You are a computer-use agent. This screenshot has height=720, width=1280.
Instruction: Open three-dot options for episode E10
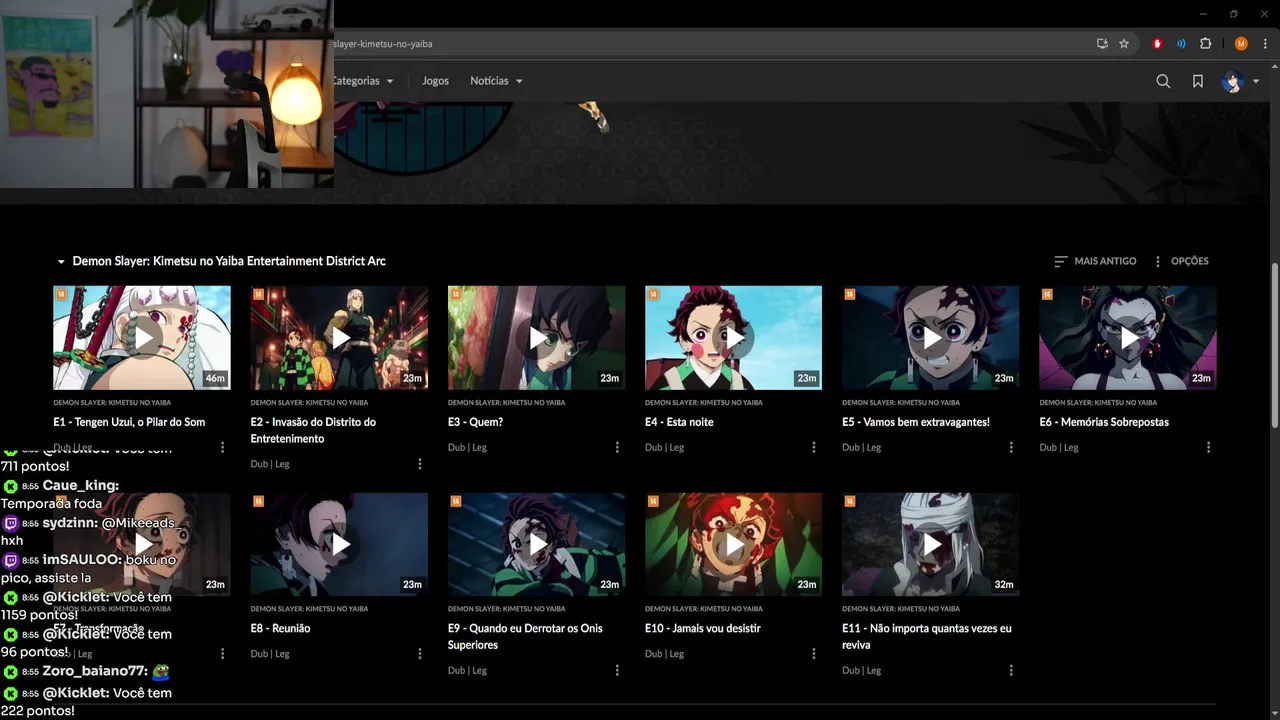[x=814, y=653]
